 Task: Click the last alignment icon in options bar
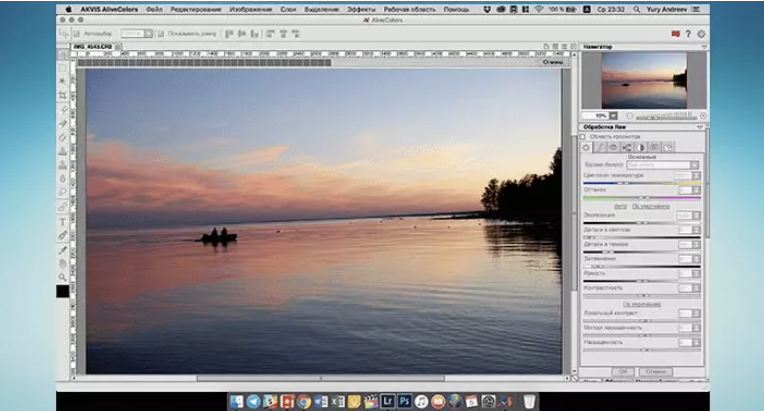[x=295, y=34]
